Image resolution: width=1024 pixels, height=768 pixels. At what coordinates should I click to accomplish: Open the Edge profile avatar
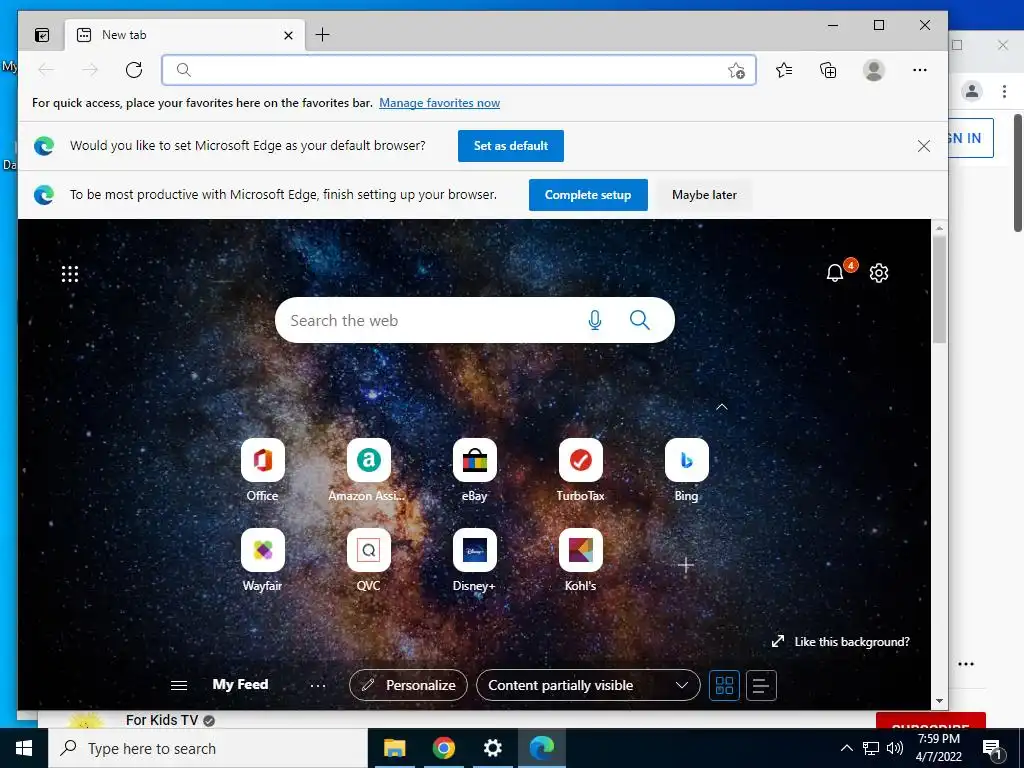point(874,70)
